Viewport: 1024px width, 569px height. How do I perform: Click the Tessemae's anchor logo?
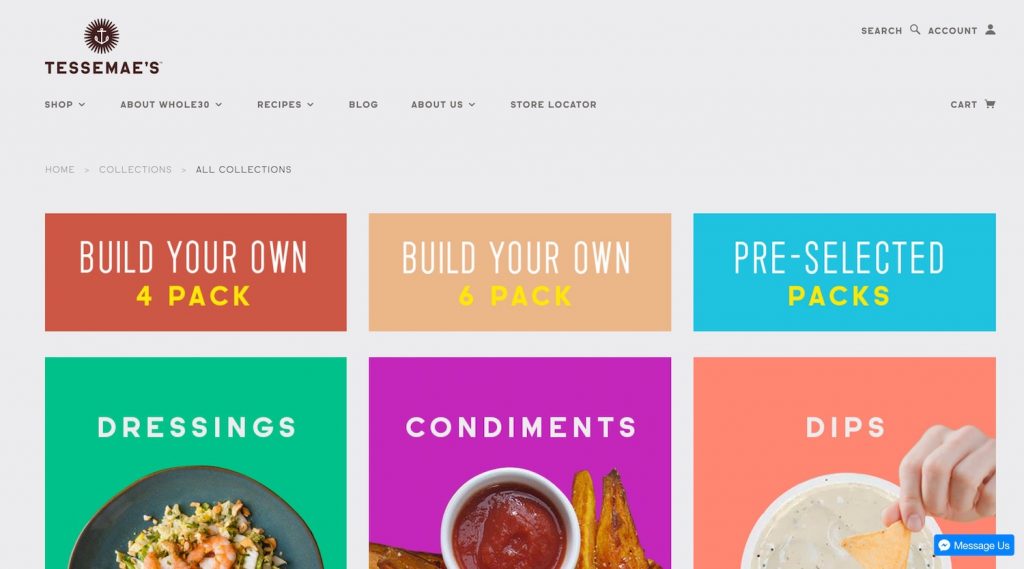pyautogui.click(x=102, y=37)
